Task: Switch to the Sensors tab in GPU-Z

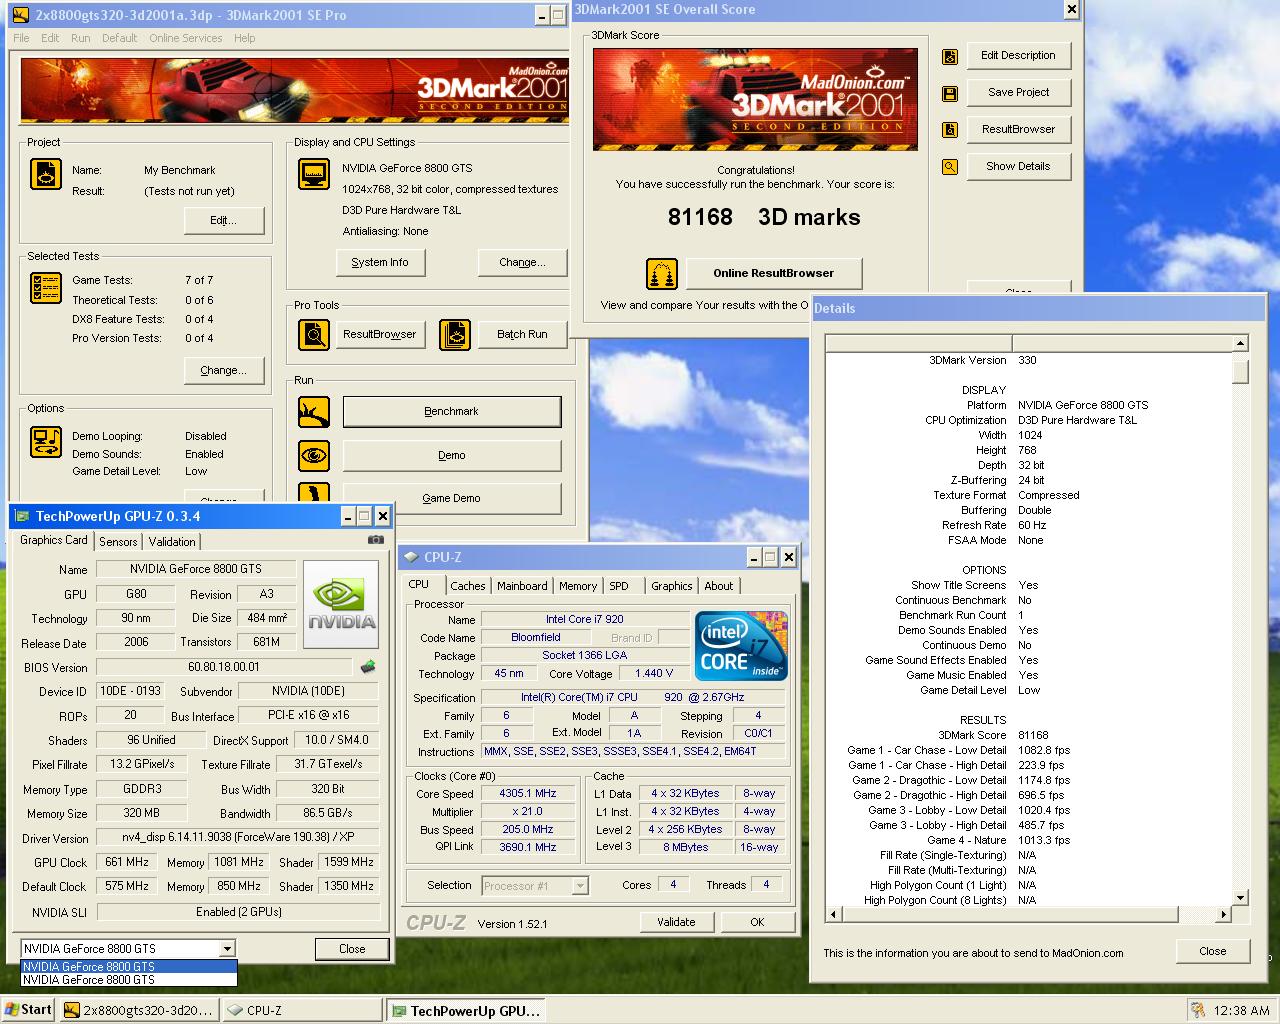Action: (x=118, y=542)
